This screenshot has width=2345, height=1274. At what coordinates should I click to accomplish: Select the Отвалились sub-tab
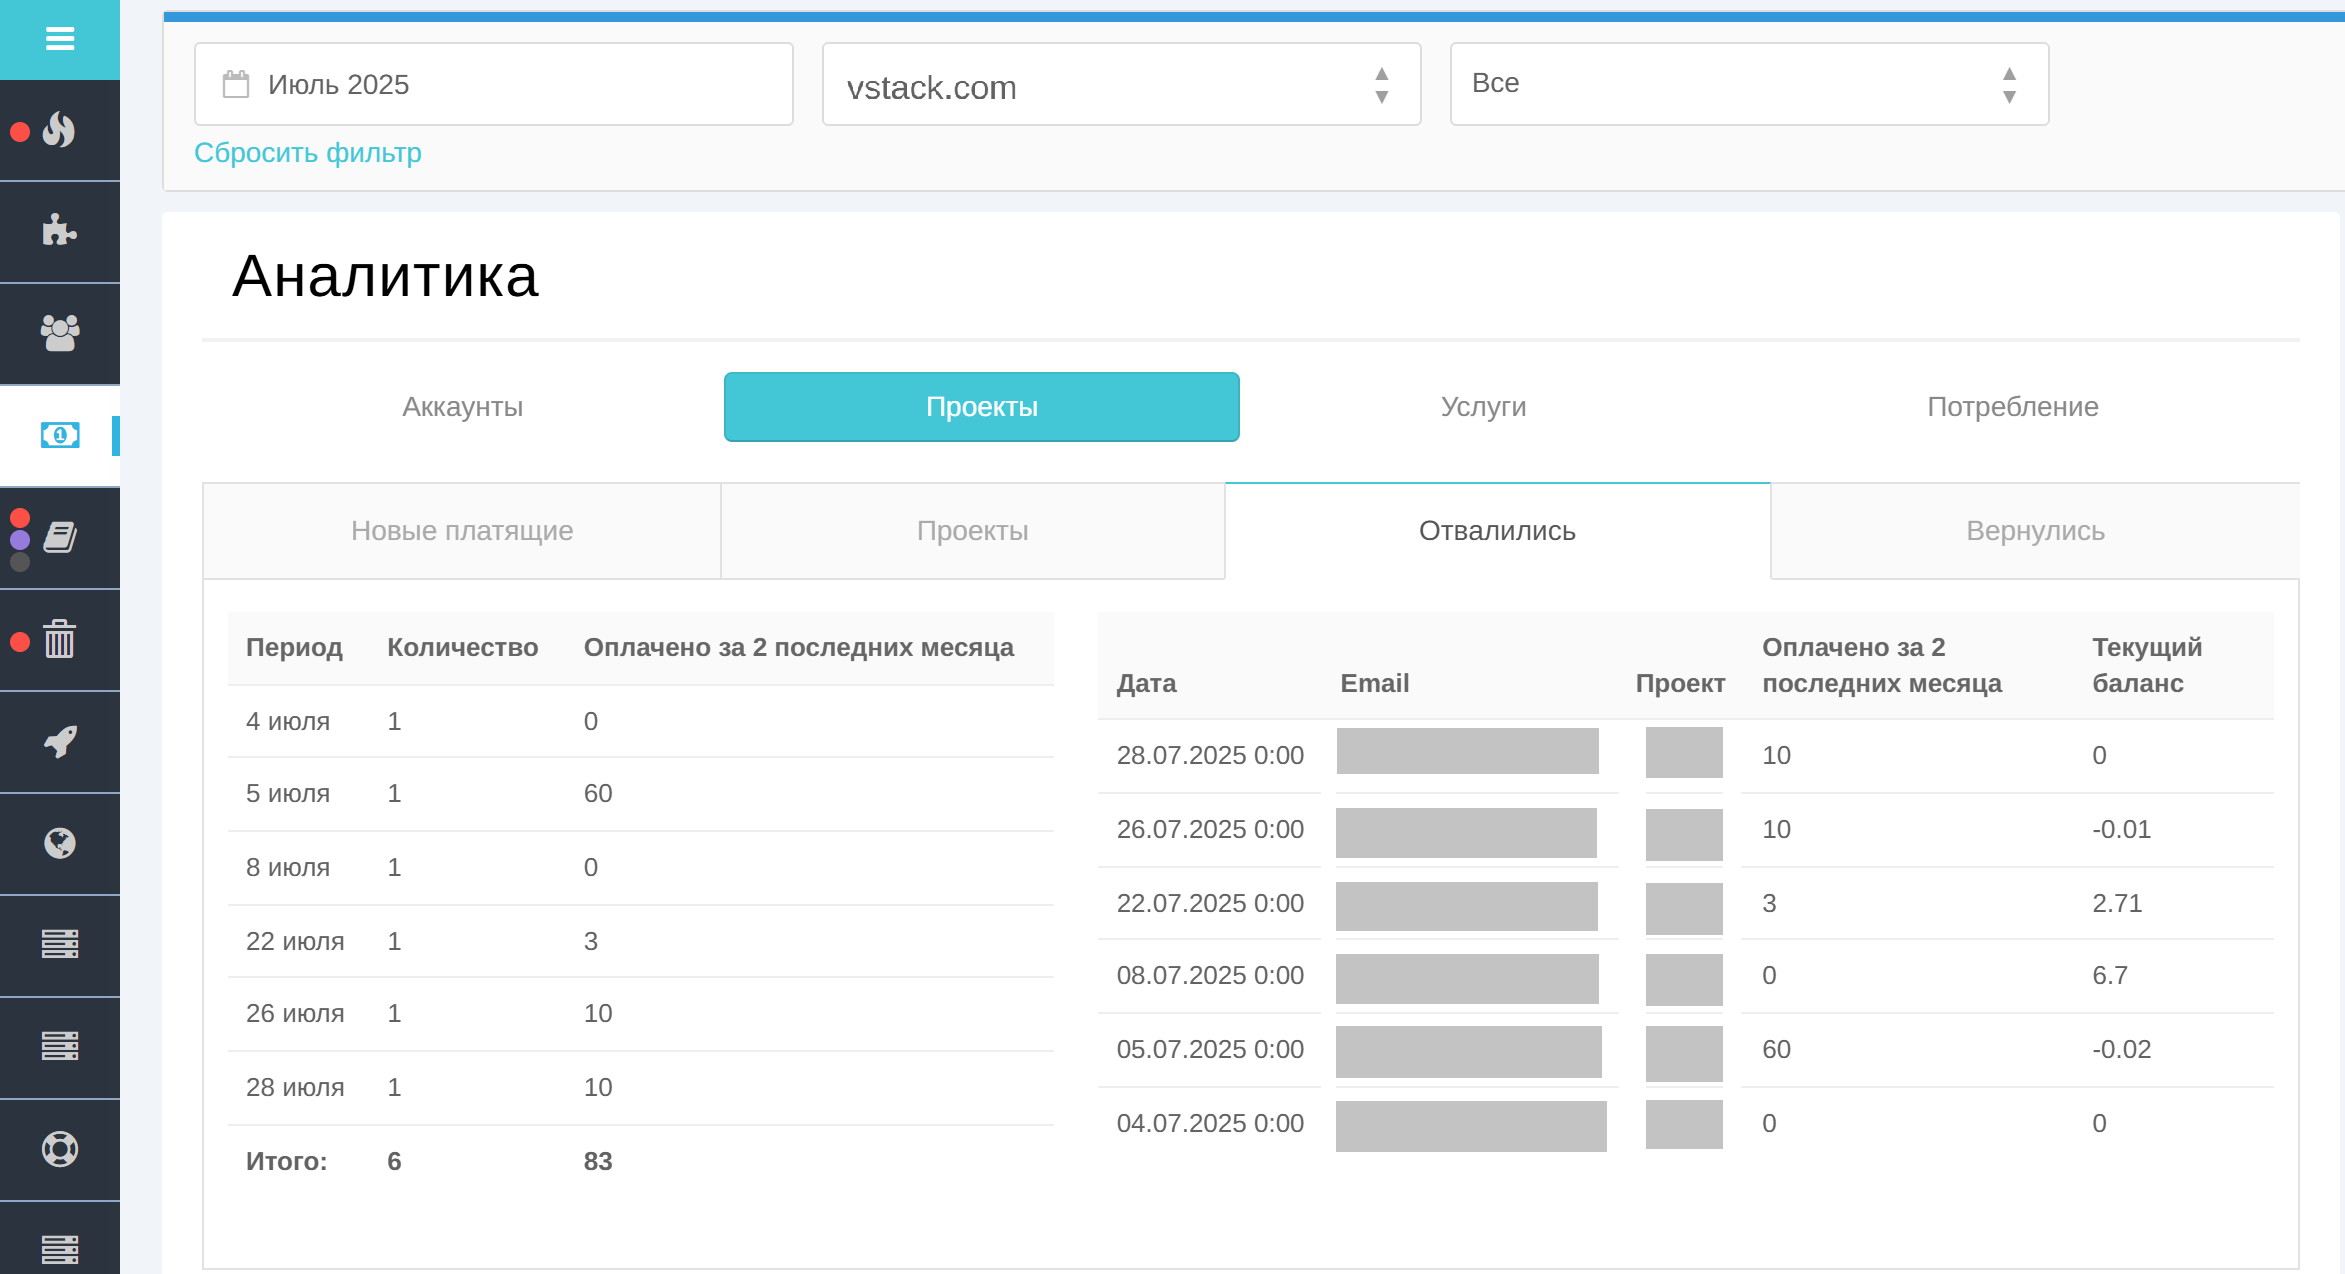coord(1497,531)
